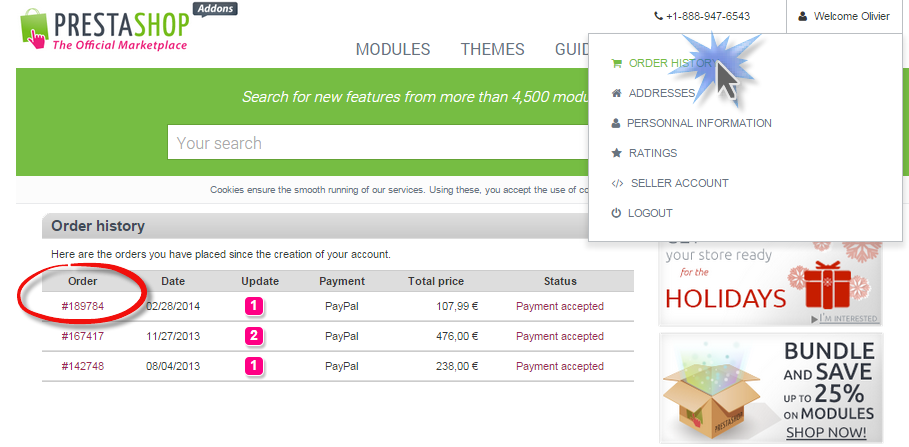Image resolution: width=909 pixels, height=447 pixels.
Task: Click Payment accepted status for 02/28/2014 order
Action: [560, 306]
